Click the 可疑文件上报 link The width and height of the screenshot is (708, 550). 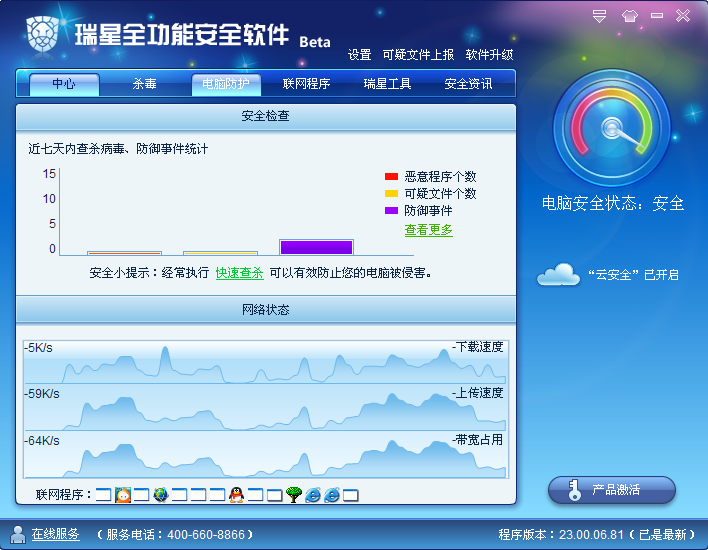[418, 55]
